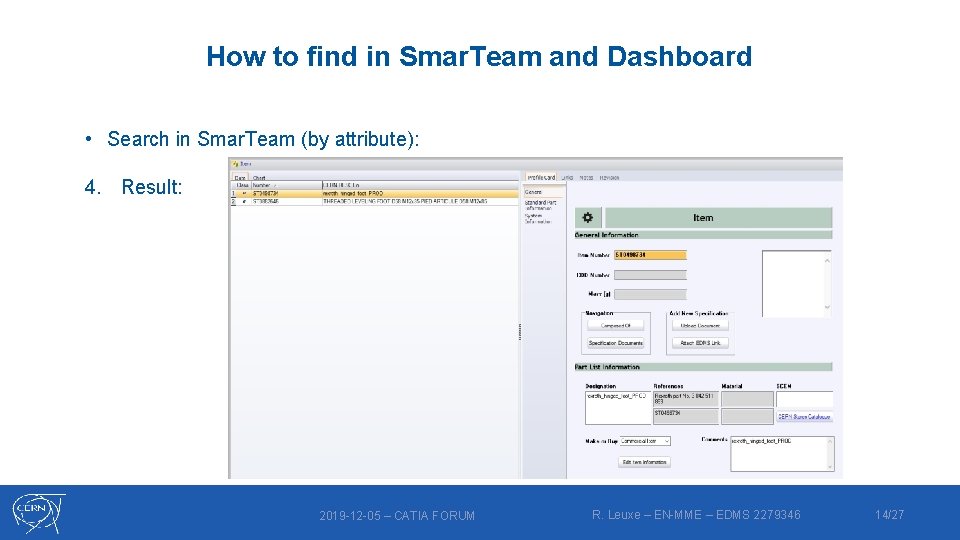This screenshot has height=540, width=960.
Task: Click the Edit Item Information button
Action: pos(644,462)
